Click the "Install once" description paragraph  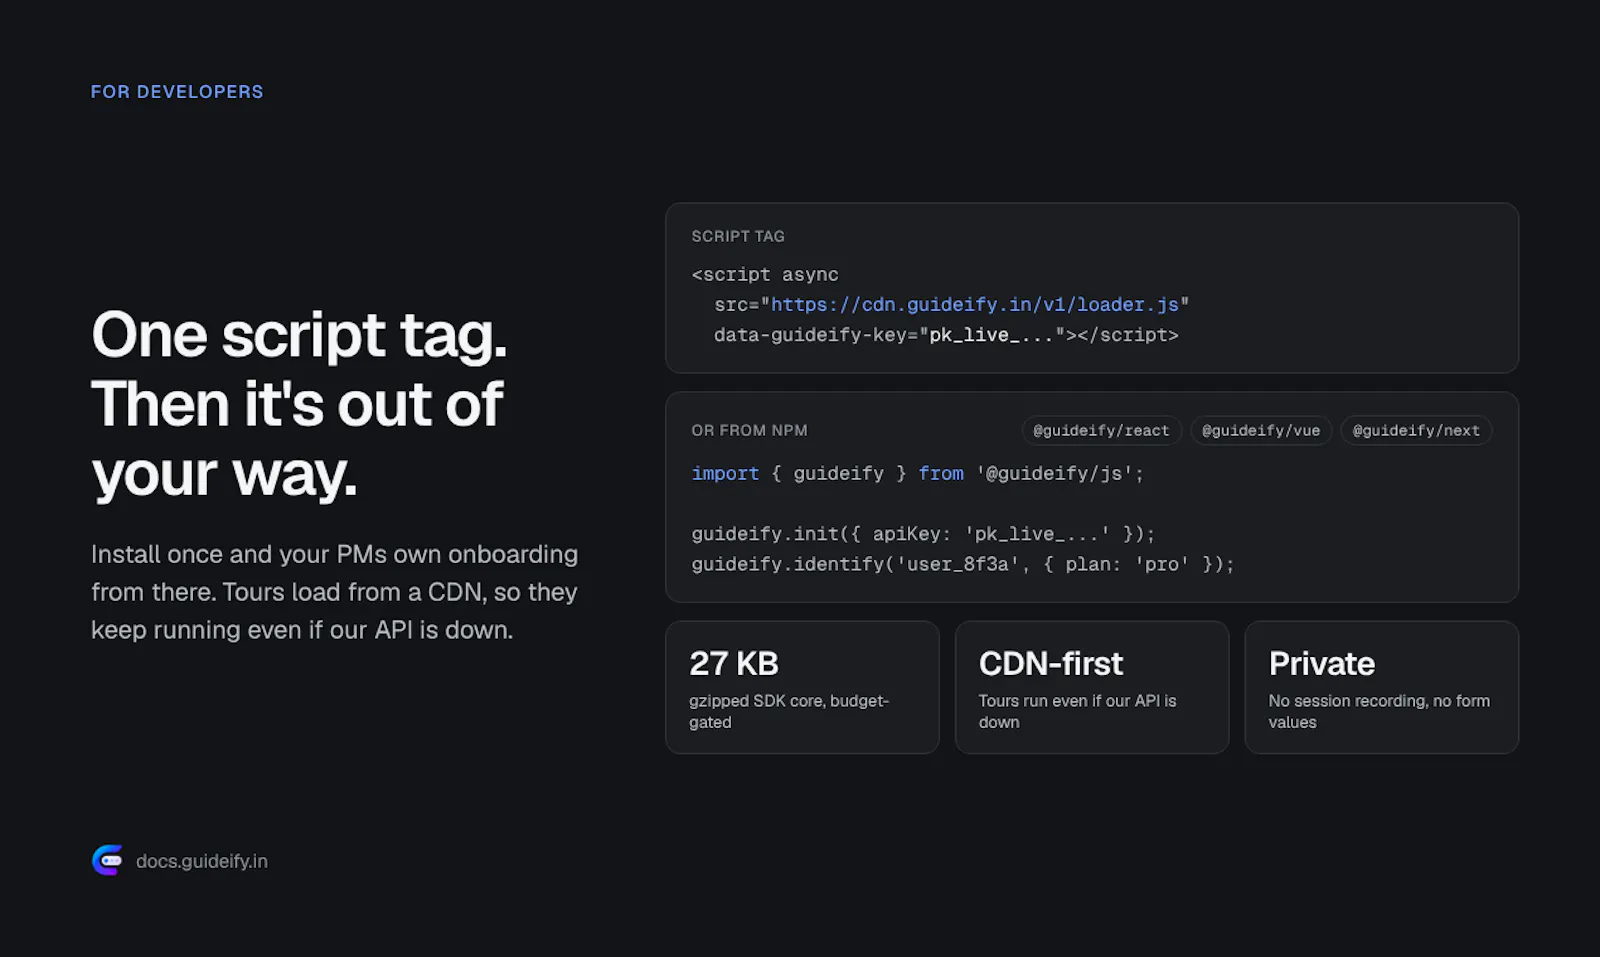pyautogui.click(x=334, y=592)
